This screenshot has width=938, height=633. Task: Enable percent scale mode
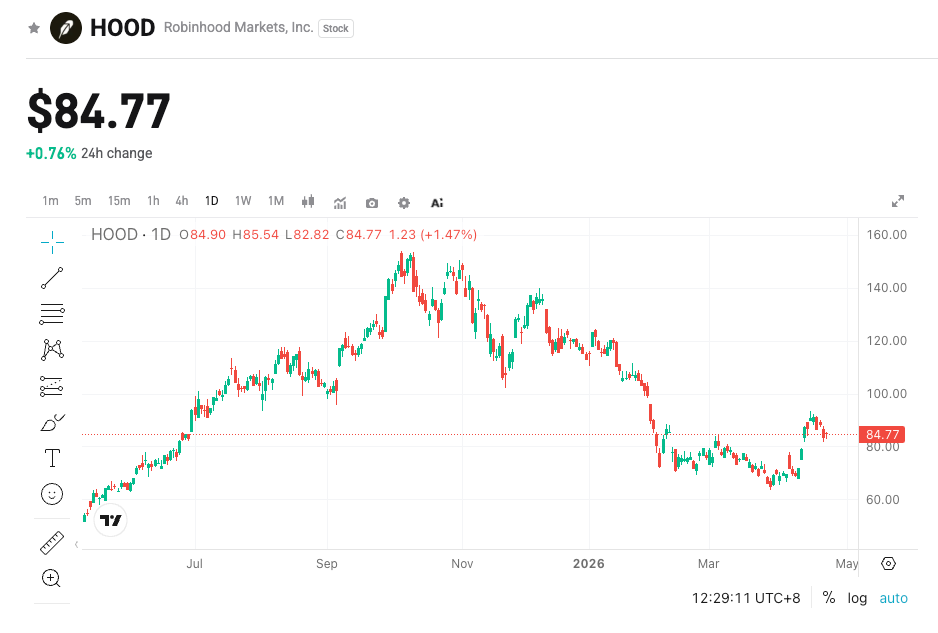coord(828,598)
